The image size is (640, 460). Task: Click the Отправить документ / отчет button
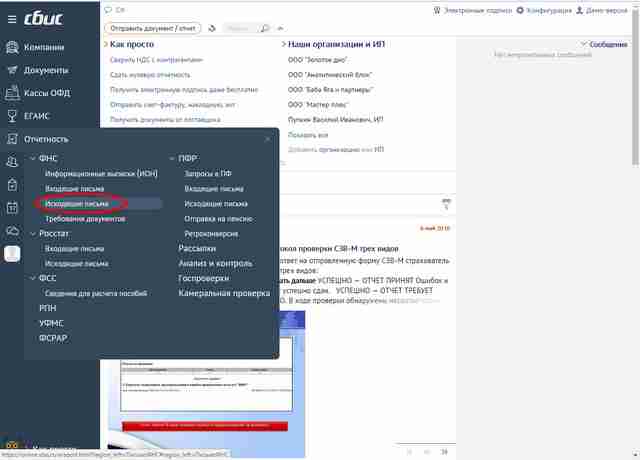tap(153, 29)
